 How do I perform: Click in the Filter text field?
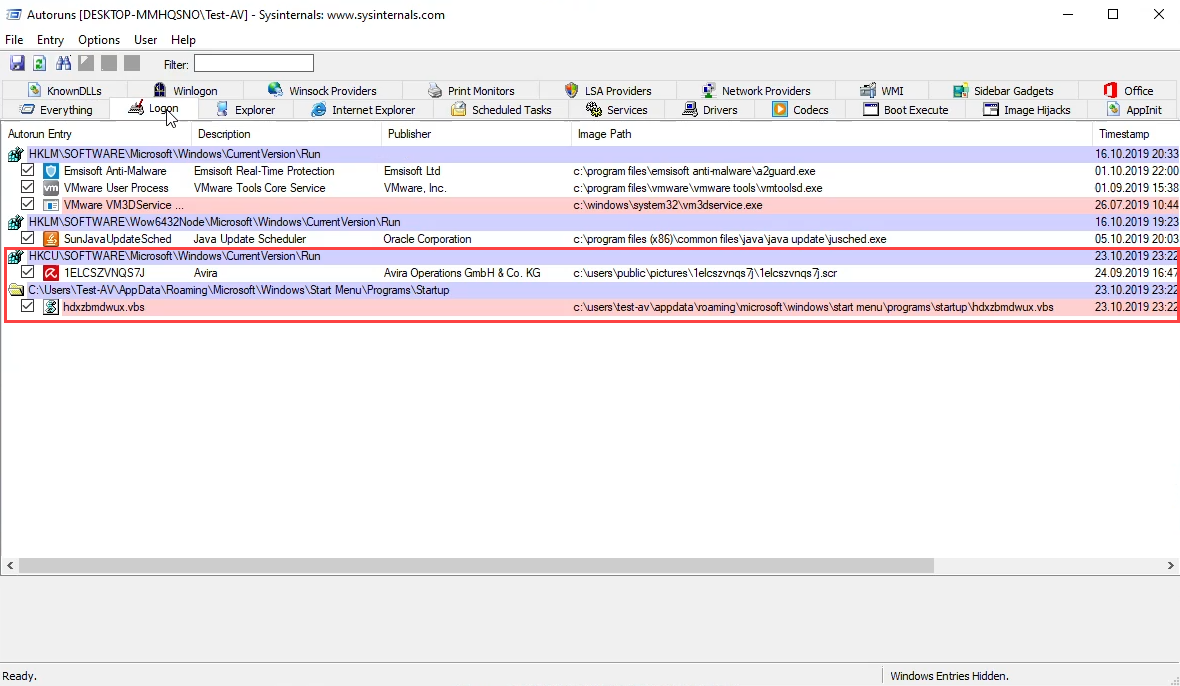[x=253, y=64]
